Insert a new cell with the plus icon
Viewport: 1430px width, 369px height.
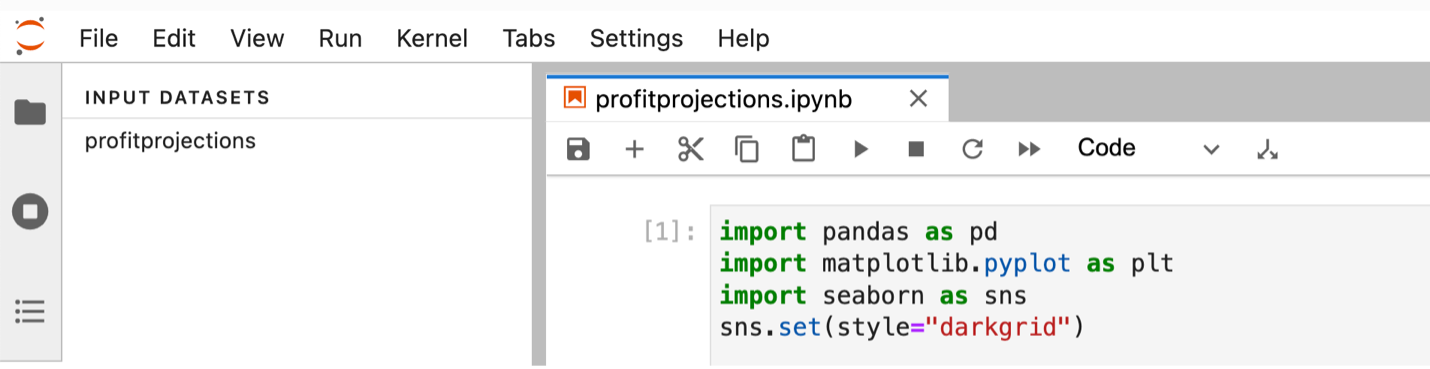(634, 149)
